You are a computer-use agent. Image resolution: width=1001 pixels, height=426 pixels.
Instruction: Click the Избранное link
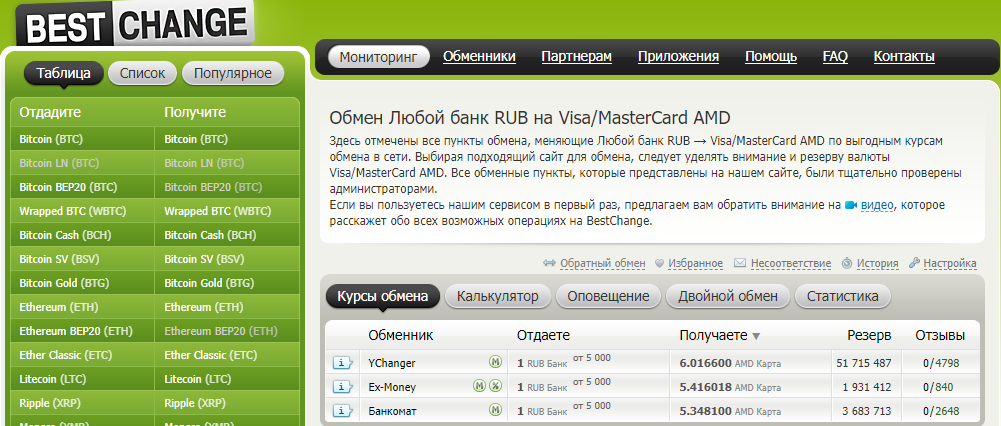[696, 263]
